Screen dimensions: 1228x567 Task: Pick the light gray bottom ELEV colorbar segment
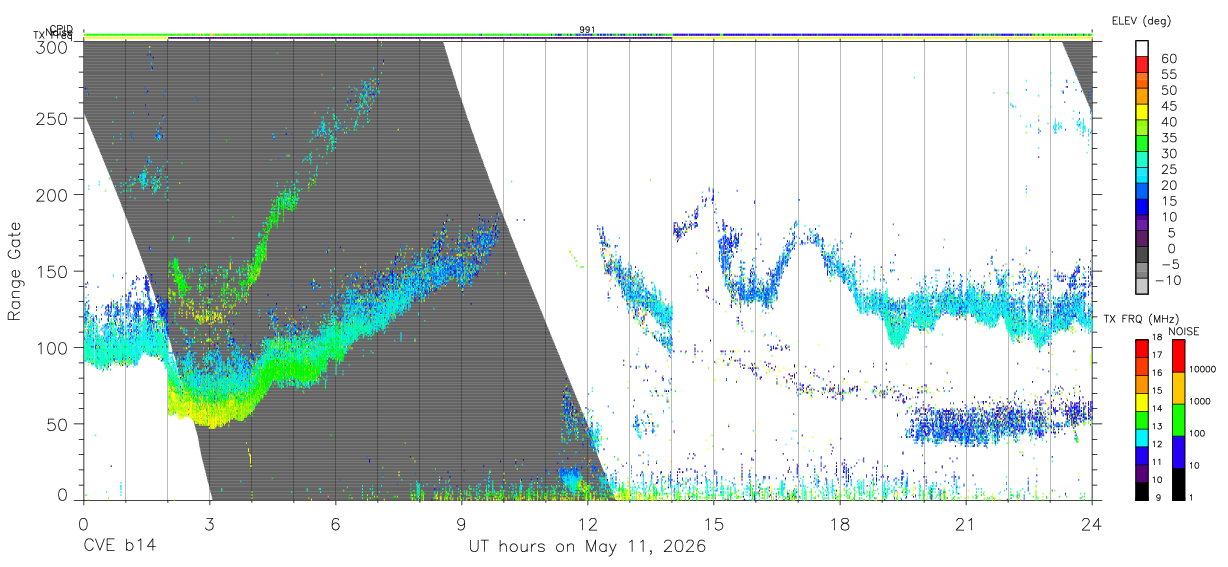(1142, 287)
